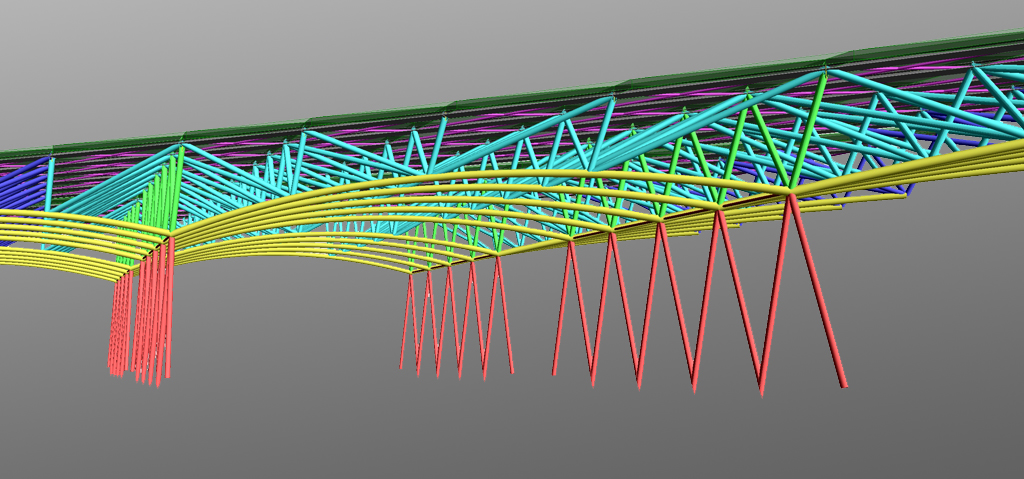Image resolution: width=1024 pixels, height=479 pixels.
Task: Select the rightmost red V-strut's right leg
Action: click(818, 290)
